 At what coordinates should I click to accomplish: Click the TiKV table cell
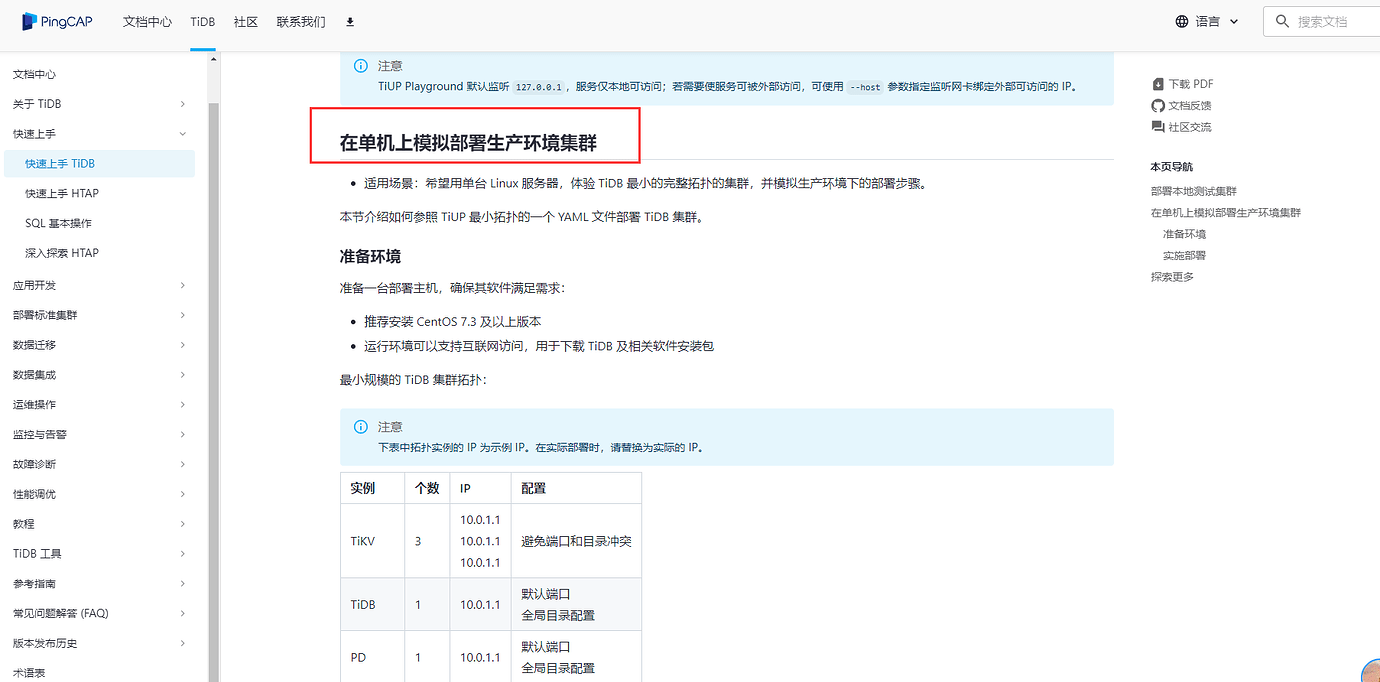372,541
